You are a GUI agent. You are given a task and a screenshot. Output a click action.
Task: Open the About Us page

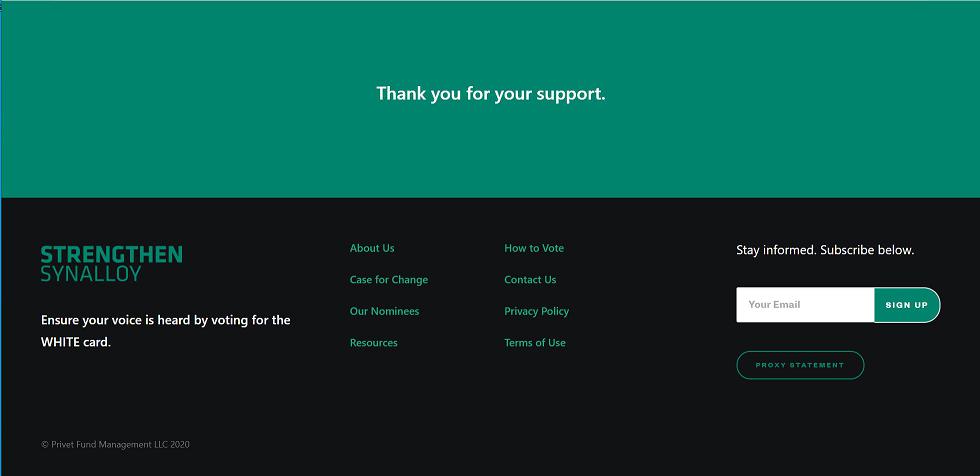click(372, 248)
